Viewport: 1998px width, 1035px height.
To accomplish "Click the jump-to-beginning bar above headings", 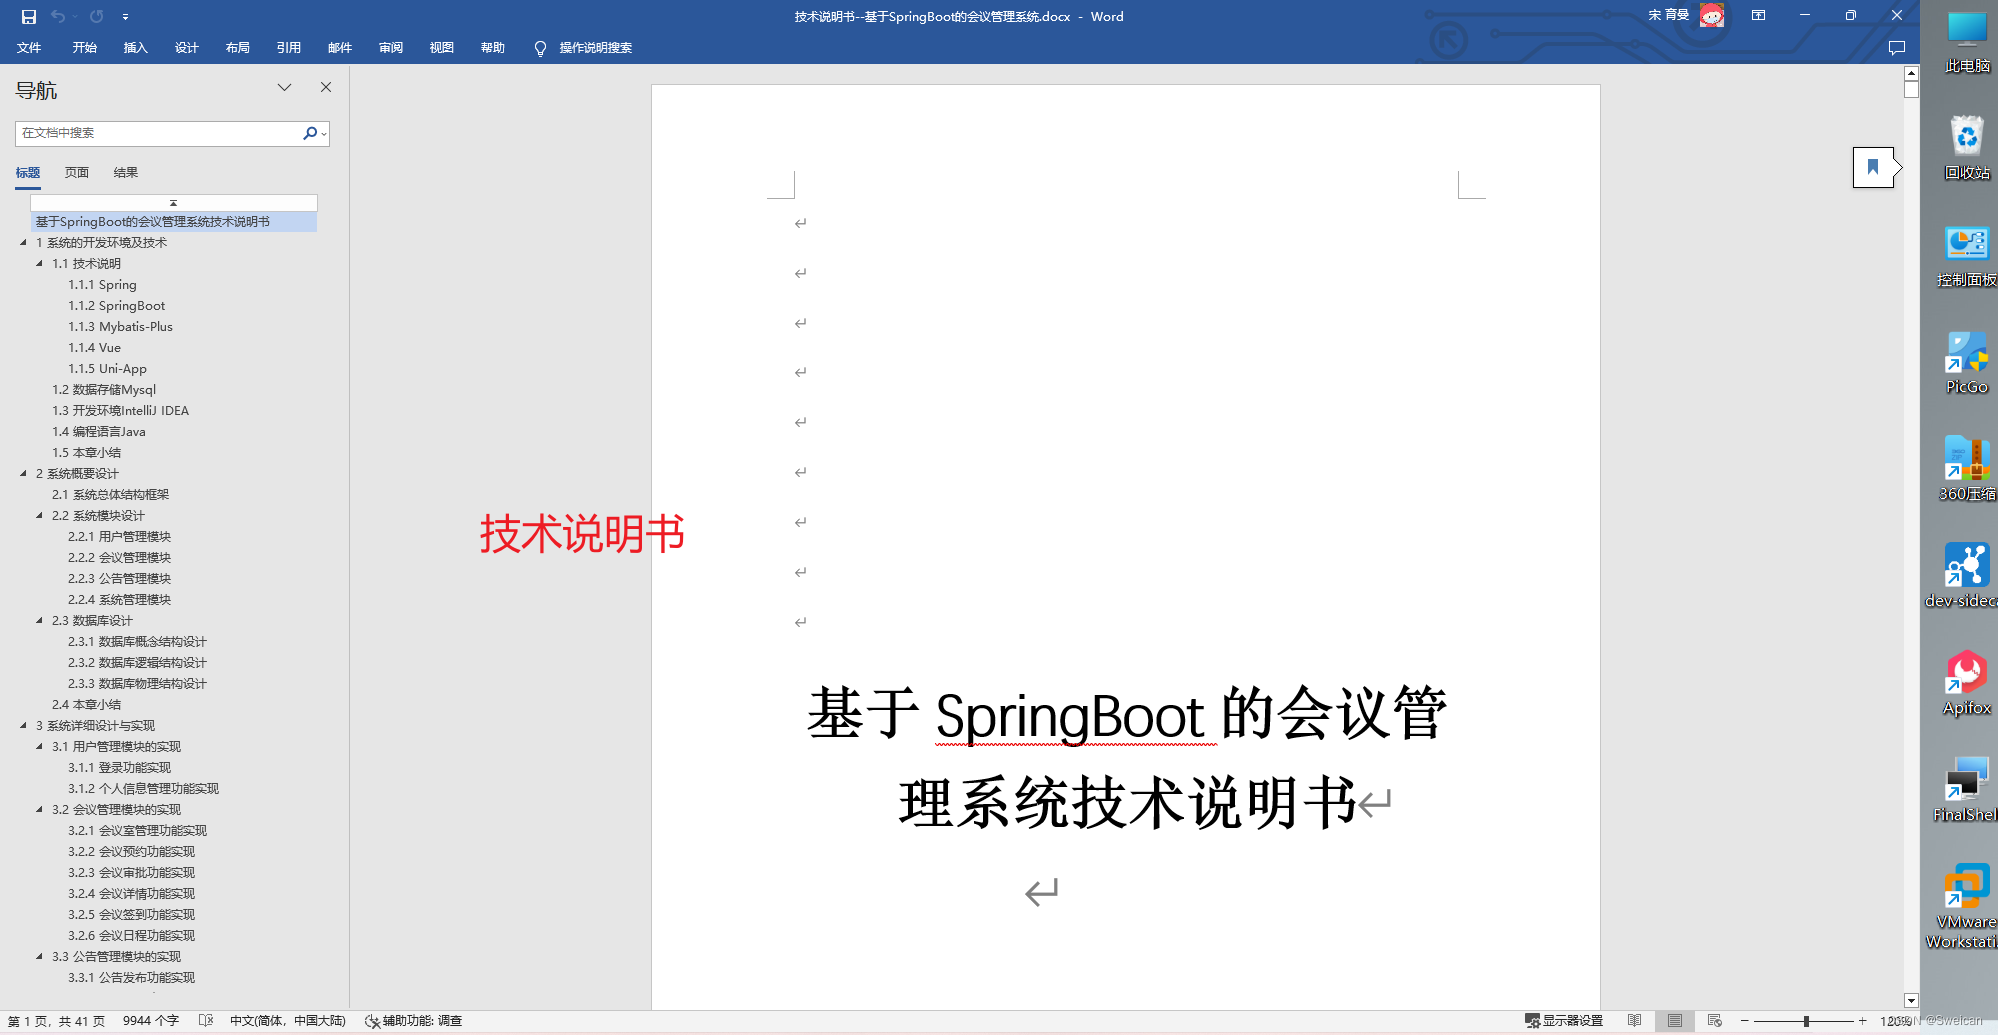I will [173, 203].
